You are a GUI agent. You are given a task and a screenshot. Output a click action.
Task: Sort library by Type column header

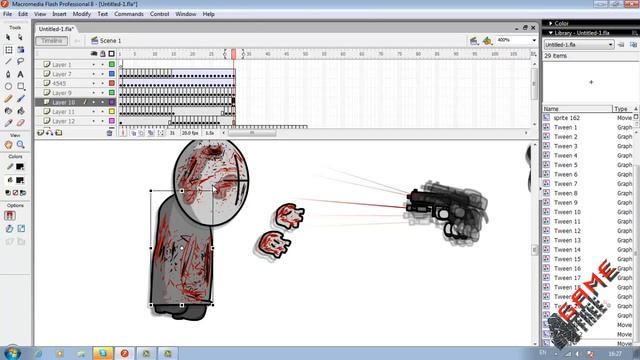pyautogui.click(x=623, y=109)
